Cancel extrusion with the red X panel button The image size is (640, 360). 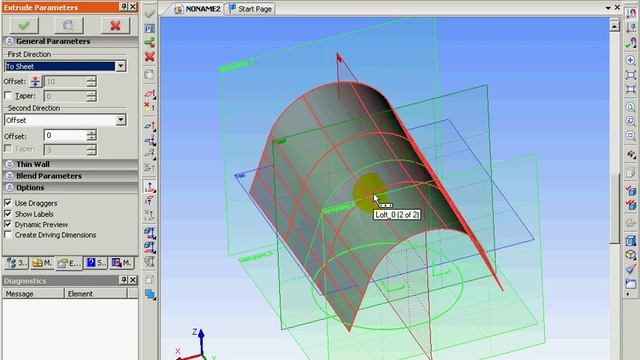pos(115,26)
